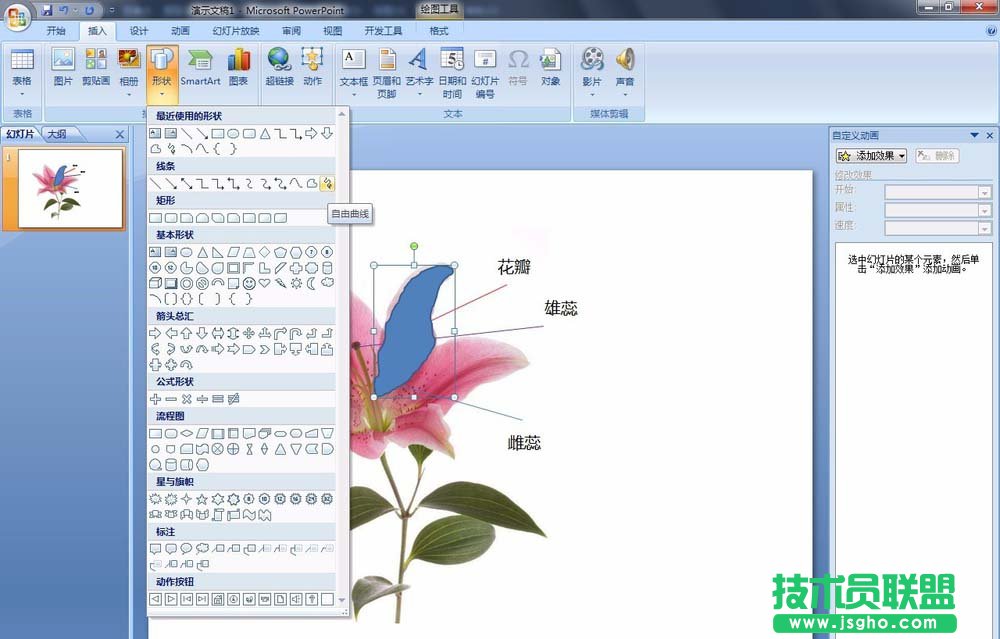
Task: Choose a smiley face from basic shapes
Action: (x=248, y=283)
